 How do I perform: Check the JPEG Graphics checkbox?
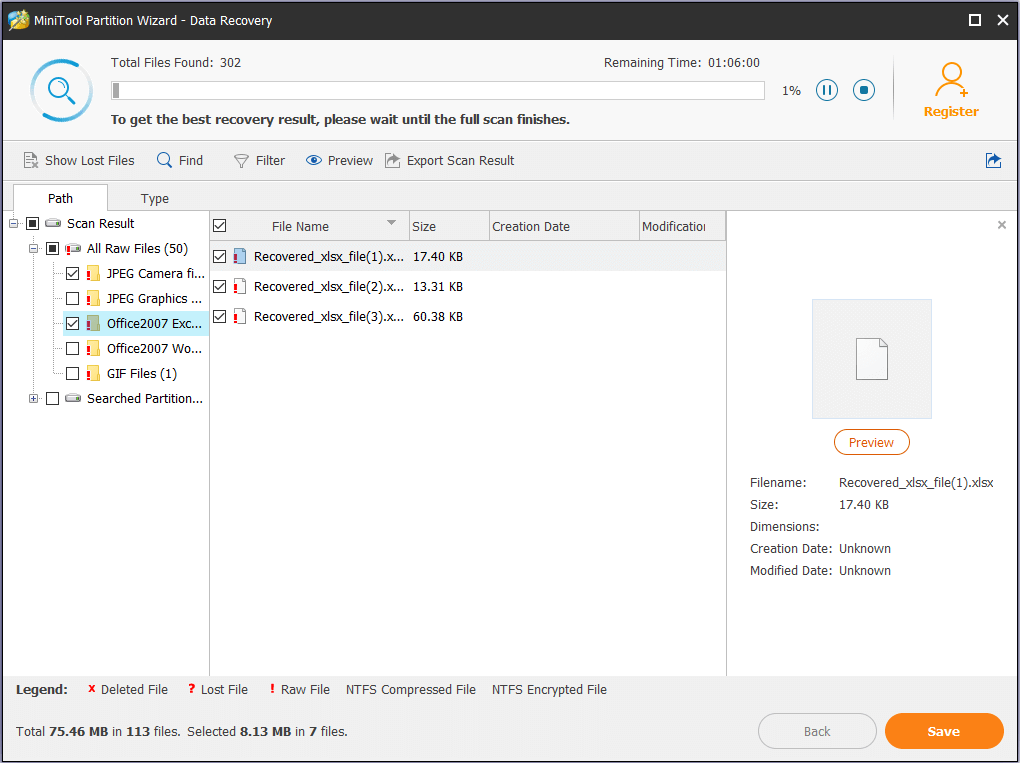72,299
